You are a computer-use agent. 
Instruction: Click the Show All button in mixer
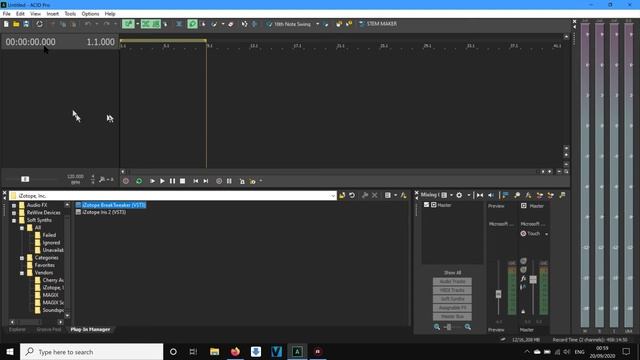coord(452,273)
